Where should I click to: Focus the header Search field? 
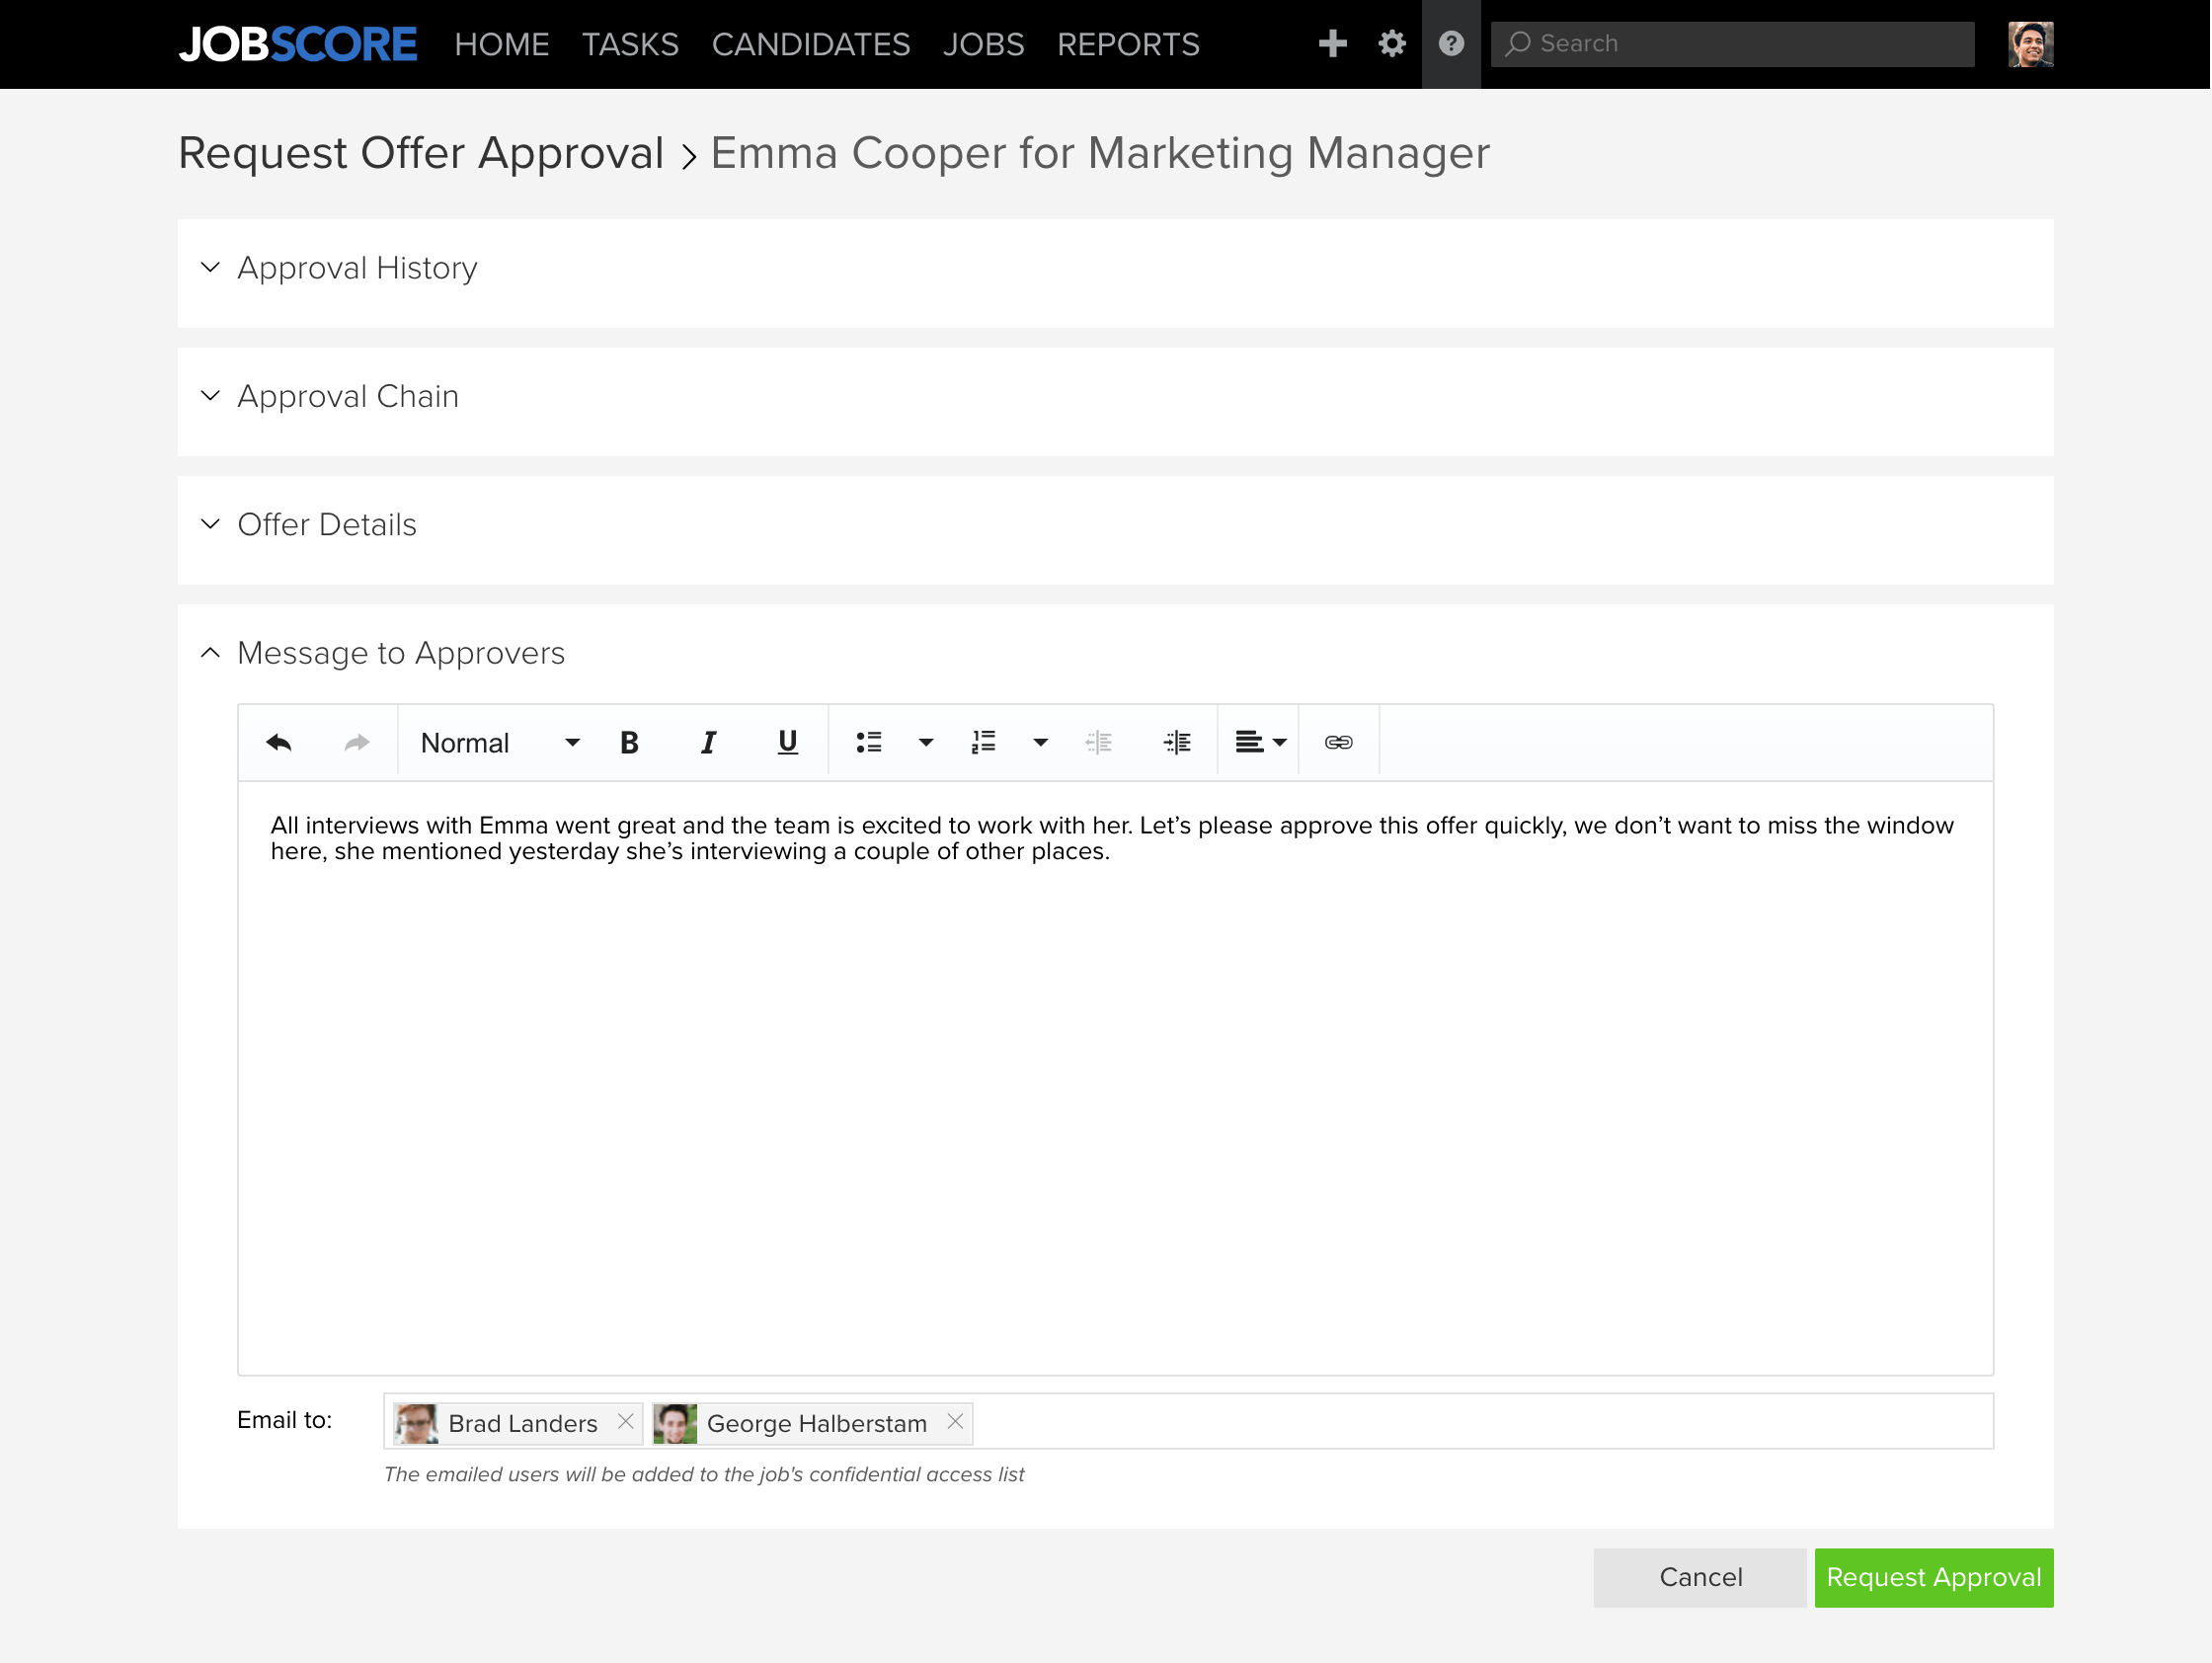tap(1732, 44)
